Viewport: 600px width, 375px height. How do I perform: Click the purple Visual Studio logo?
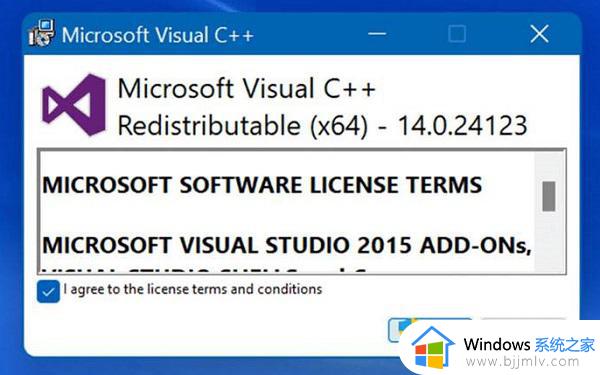pyautogui.click(x=74, y=105)
